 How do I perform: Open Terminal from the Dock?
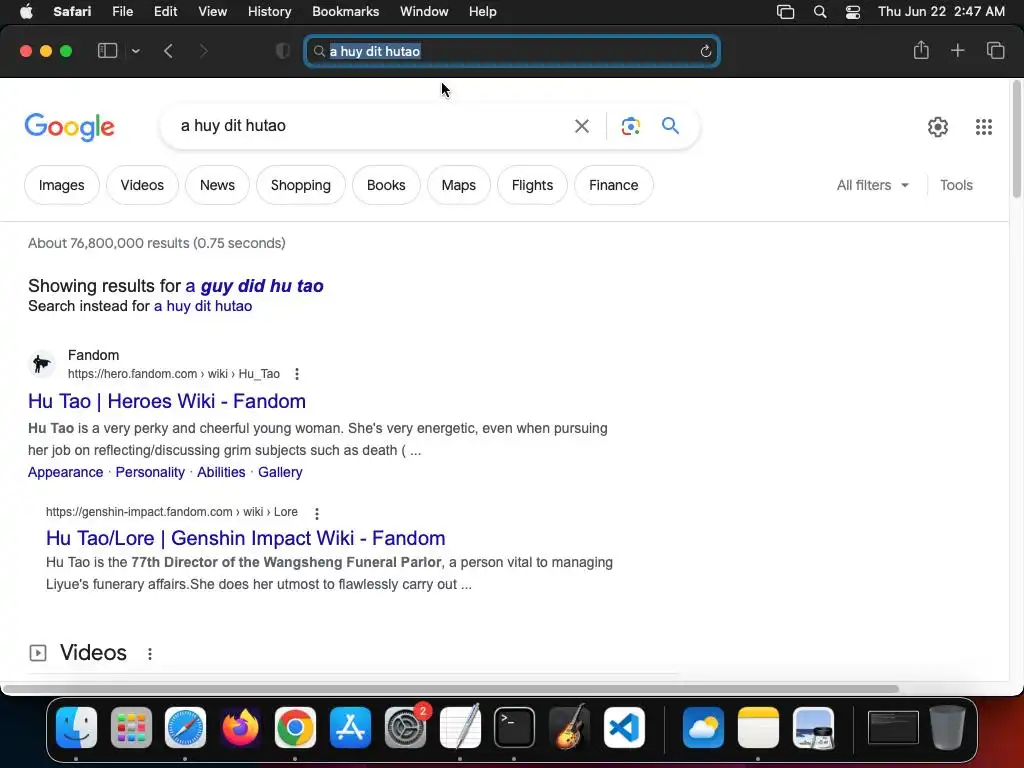515,728
